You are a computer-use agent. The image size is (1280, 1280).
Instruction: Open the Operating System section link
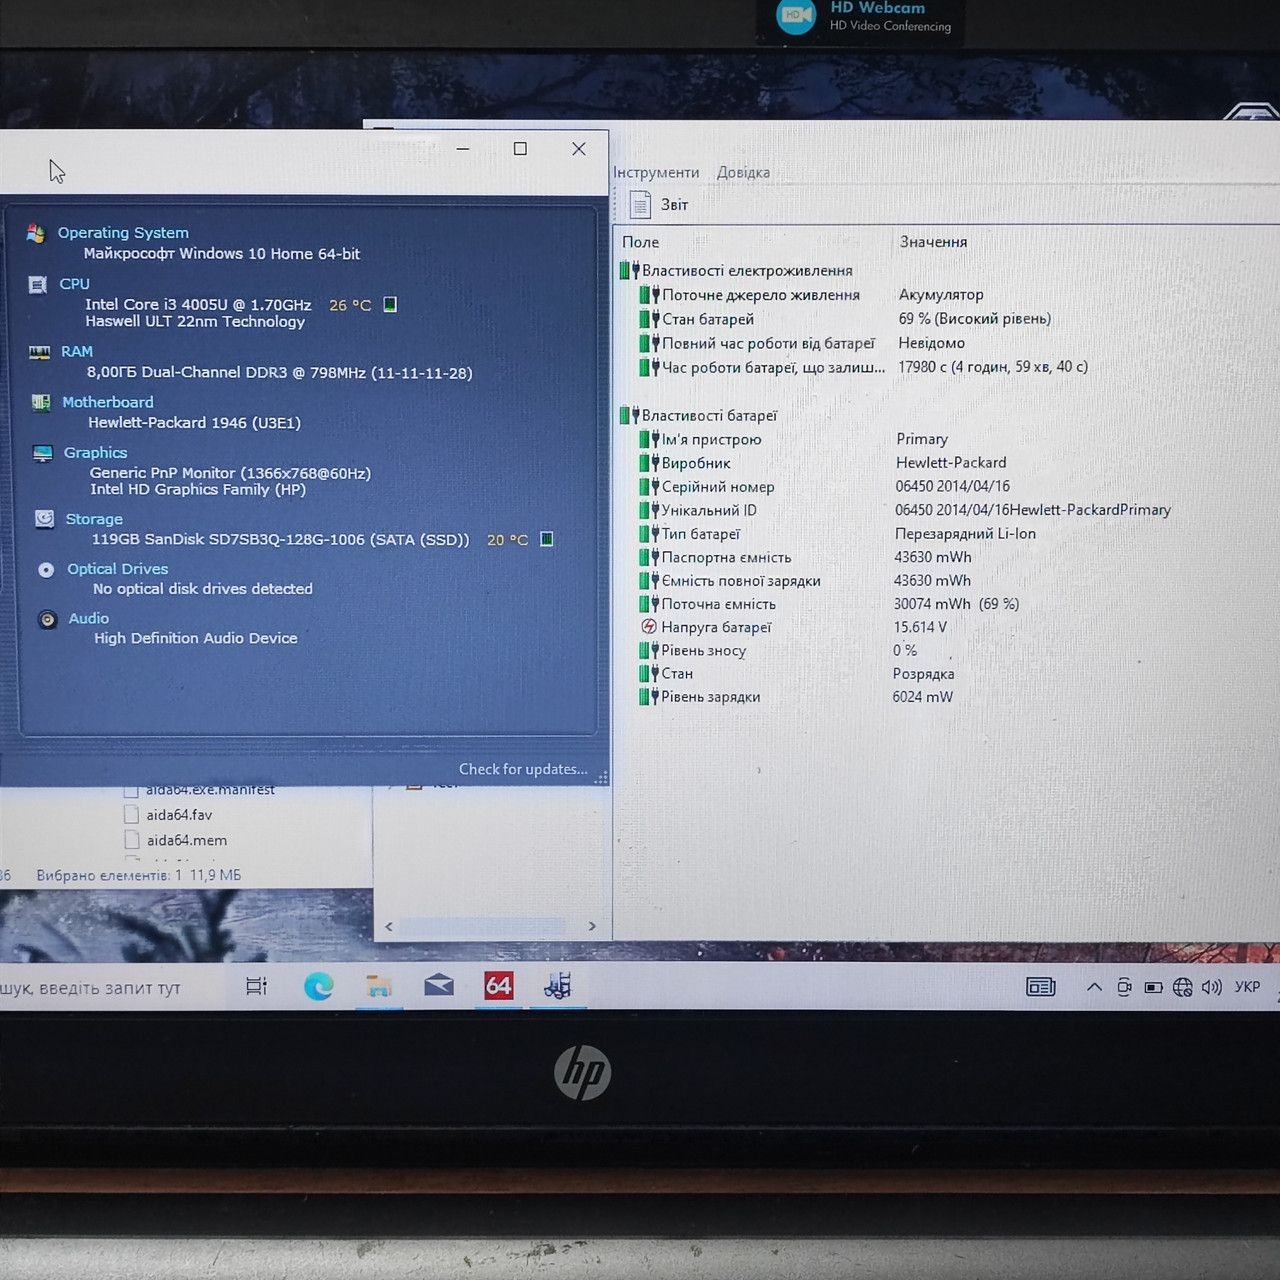[x=123, y=233]
